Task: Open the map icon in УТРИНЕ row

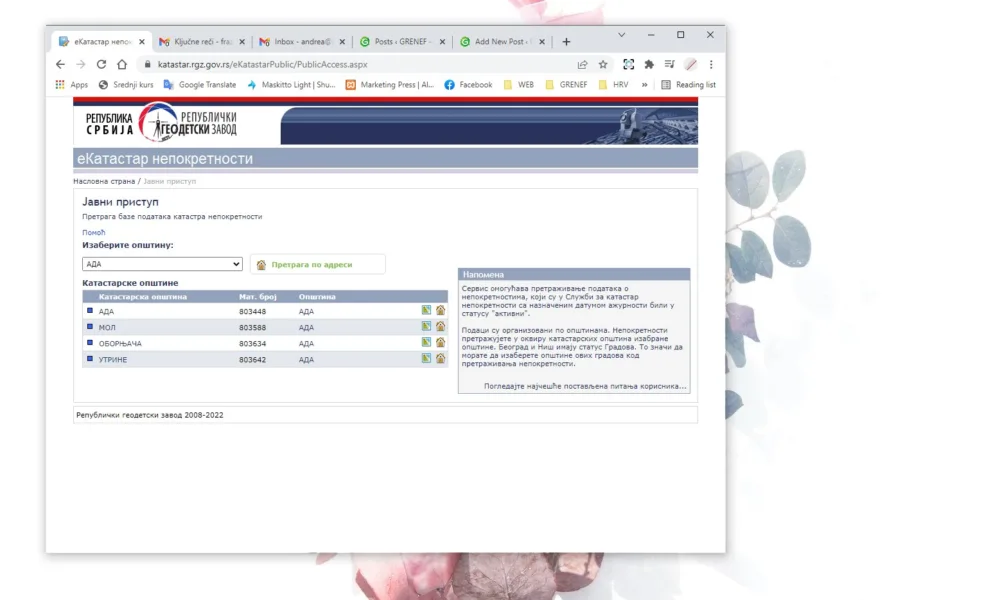Action: pos(426,358)
